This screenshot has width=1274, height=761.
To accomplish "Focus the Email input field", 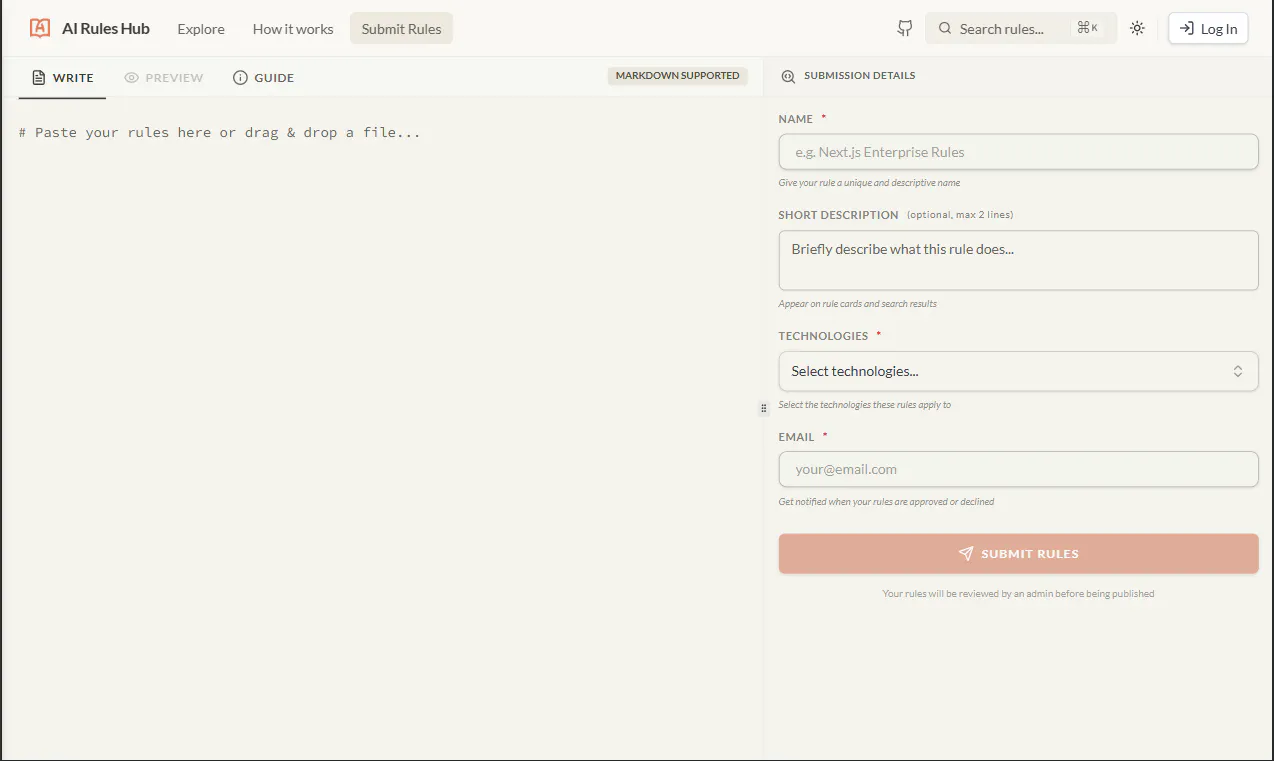I will click(1018, 469).
